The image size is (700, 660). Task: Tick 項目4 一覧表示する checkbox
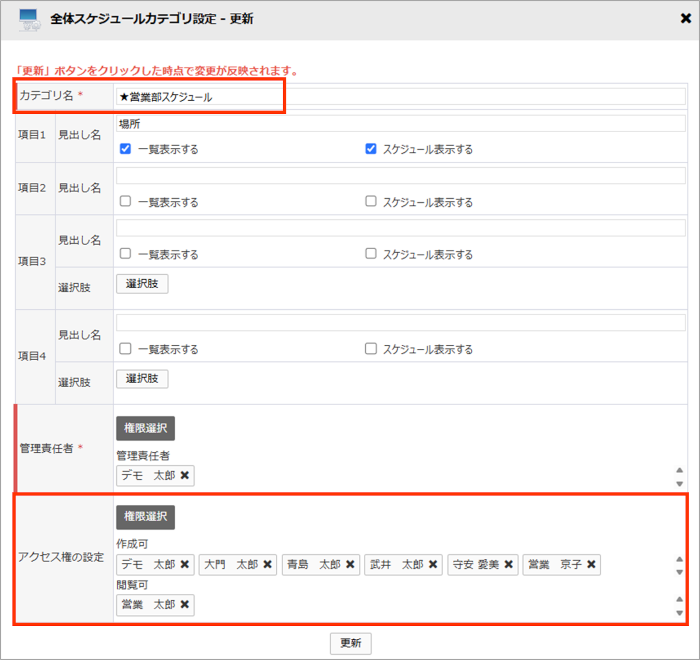tap(125, 348)
